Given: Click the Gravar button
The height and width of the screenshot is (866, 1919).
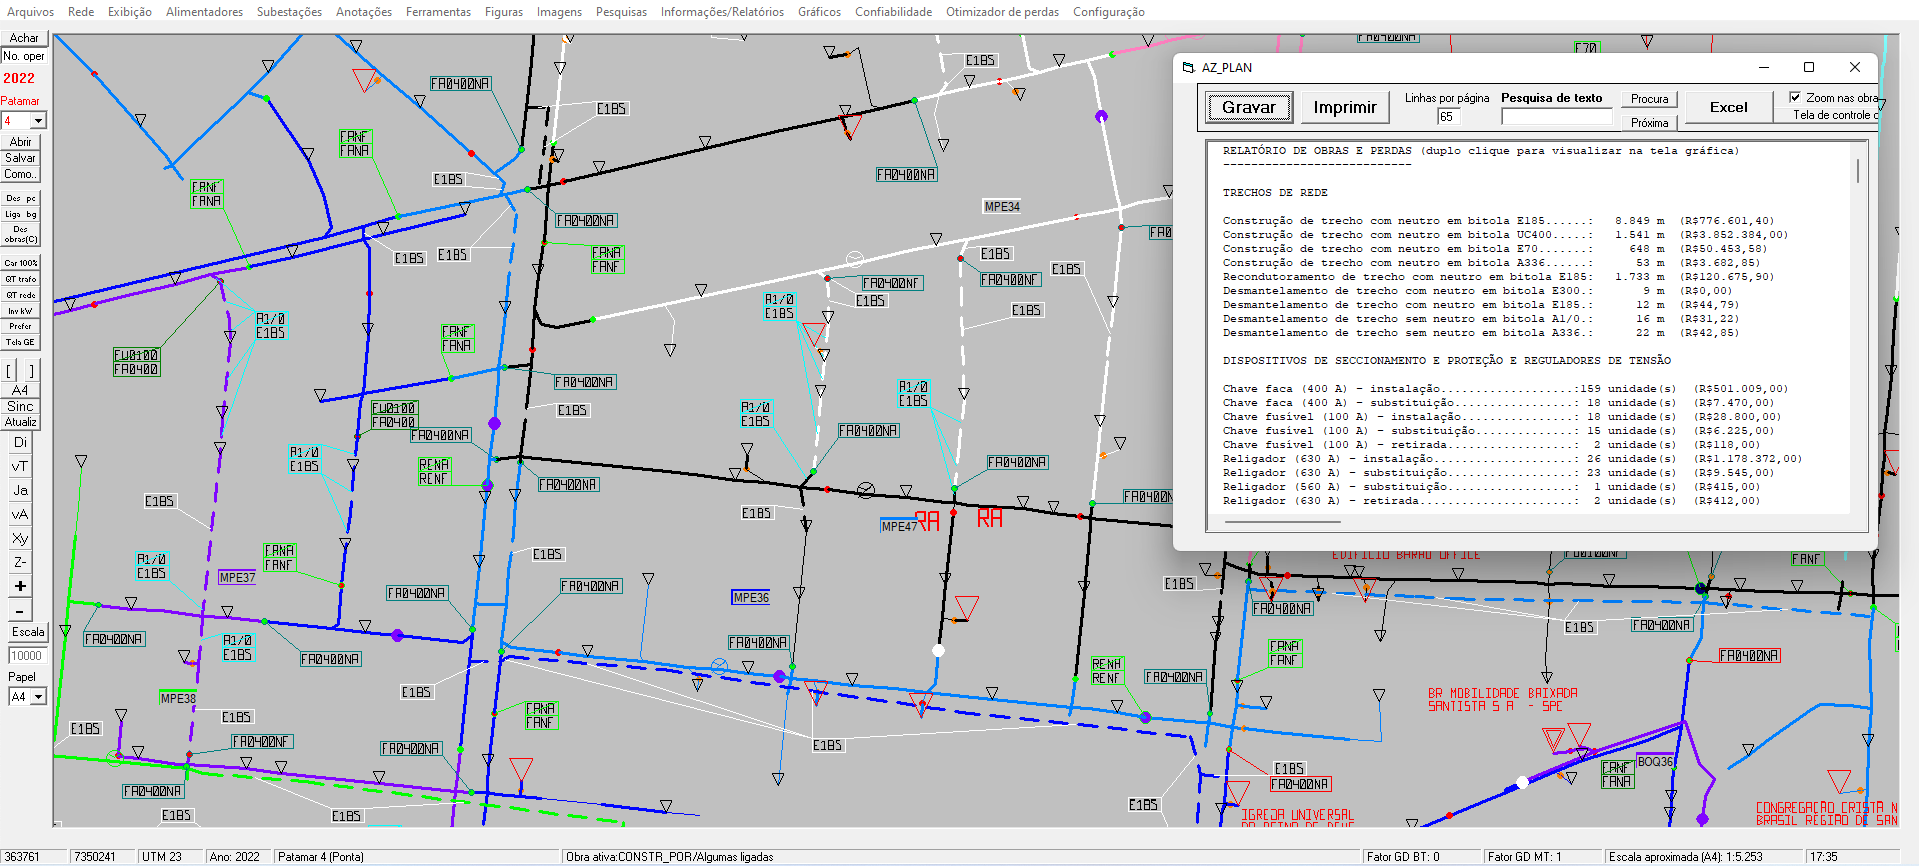Looking at the screenshot, I should 1248,107.
